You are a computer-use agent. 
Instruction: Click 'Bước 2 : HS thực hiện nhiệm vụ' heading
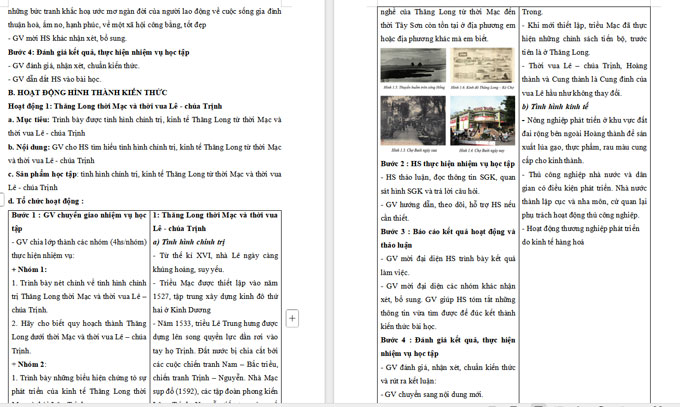tap(447, 163)
